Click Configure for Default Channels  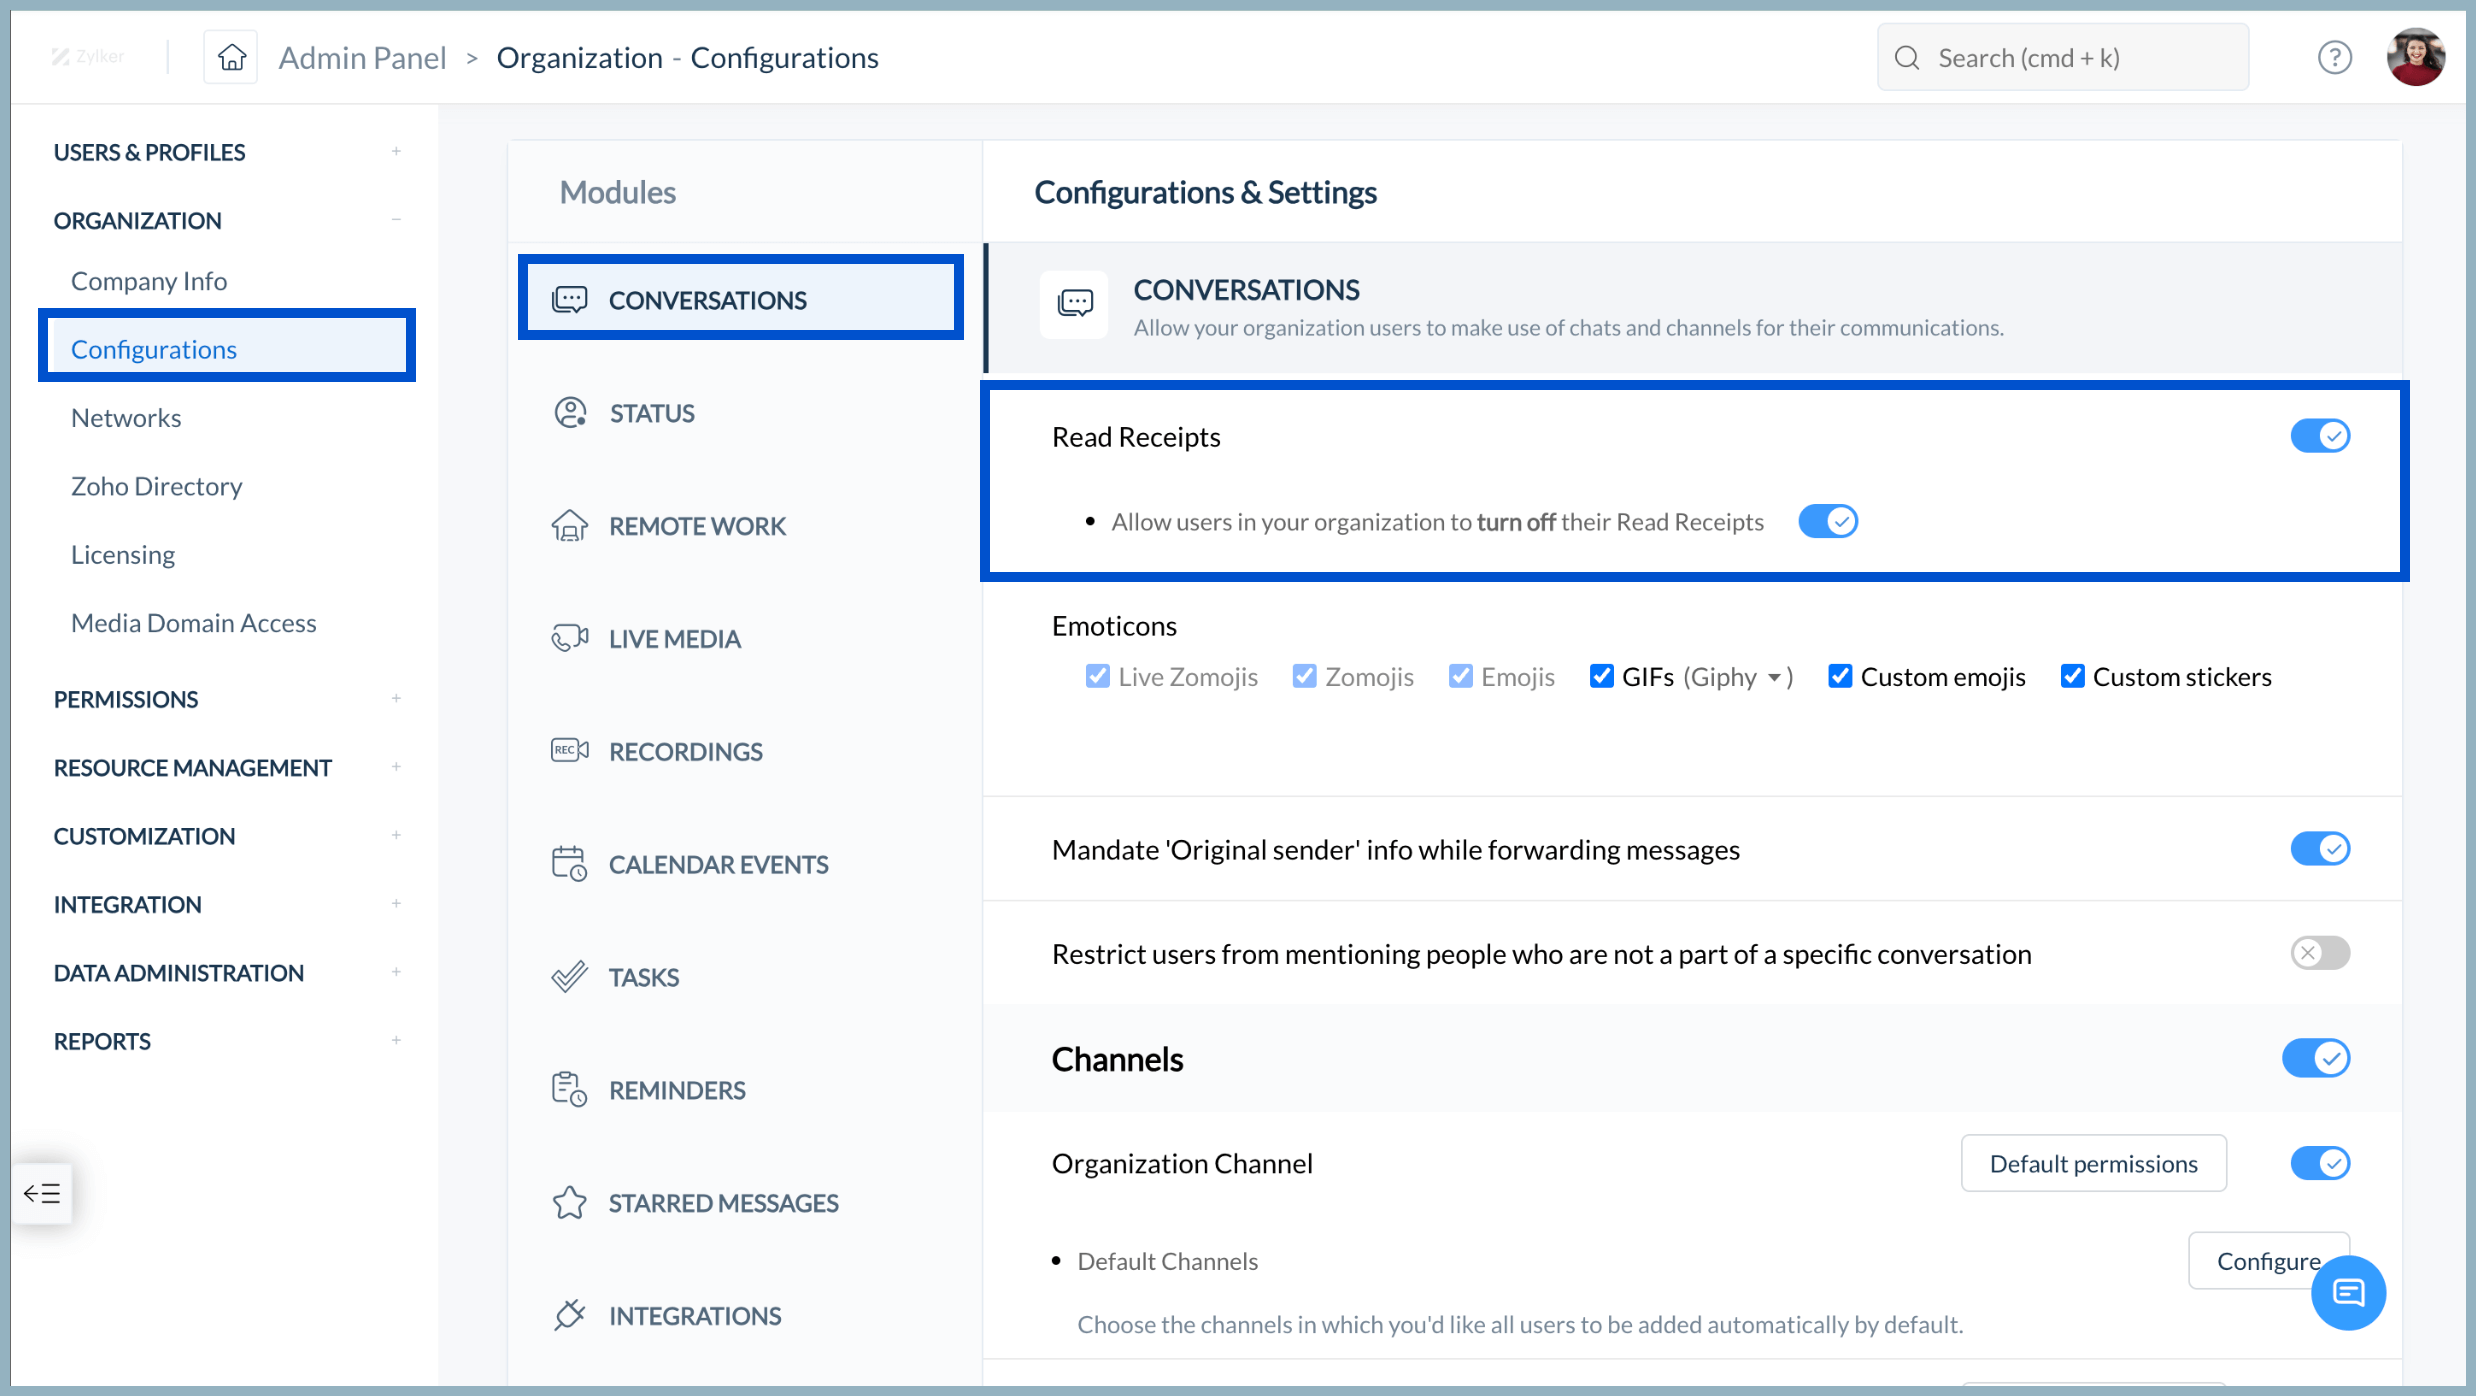[x=2269, y=1260]
